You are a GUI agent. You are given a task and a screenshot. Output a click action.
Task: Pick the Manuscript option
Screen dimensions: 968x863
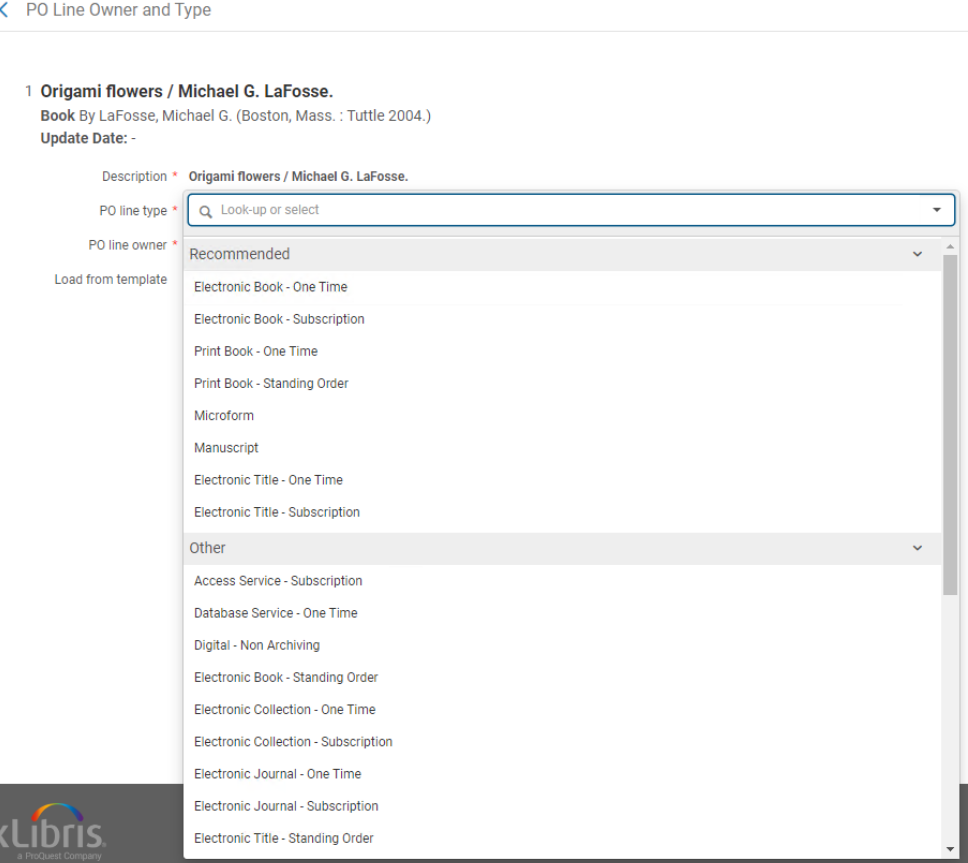[x=562, y=448]
